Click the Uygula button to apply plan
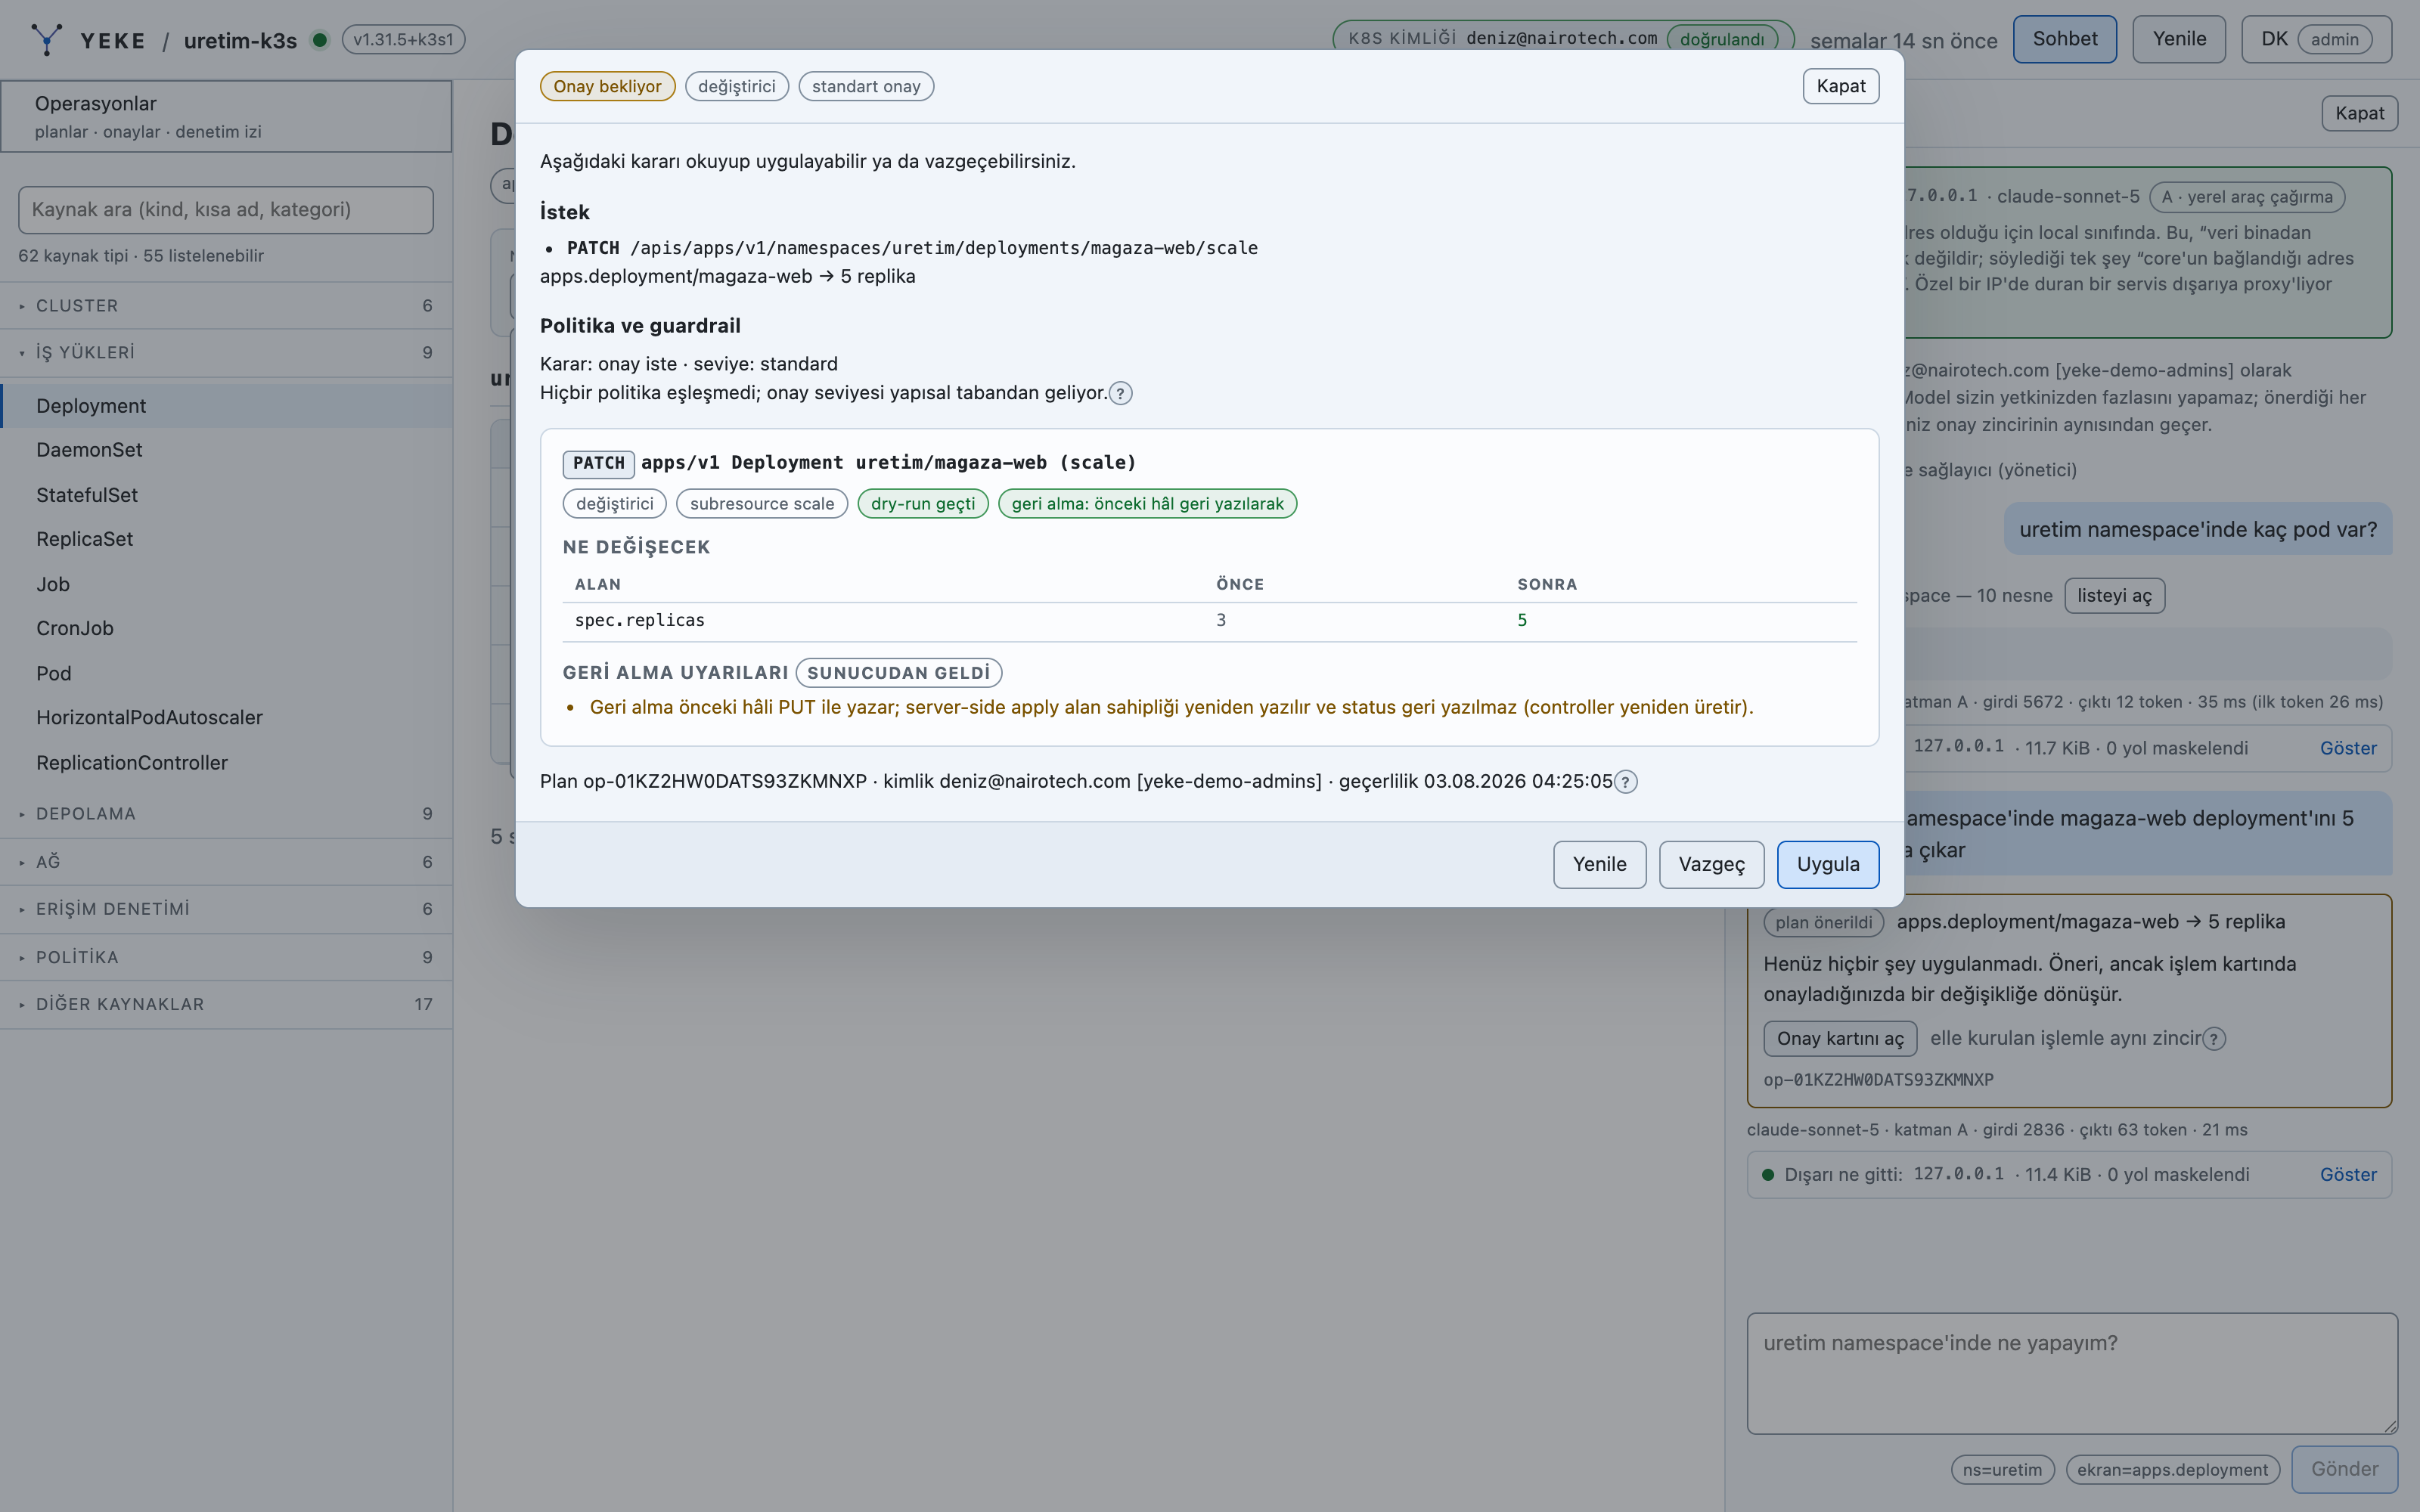 point(1827,864)
